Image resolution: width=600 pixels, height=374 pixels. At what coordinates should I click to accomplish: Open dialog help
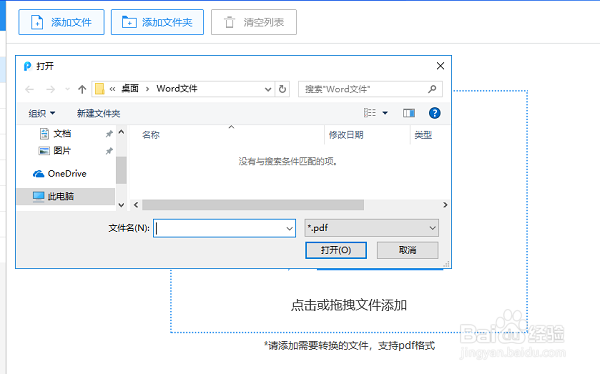(x=434, y=113)
